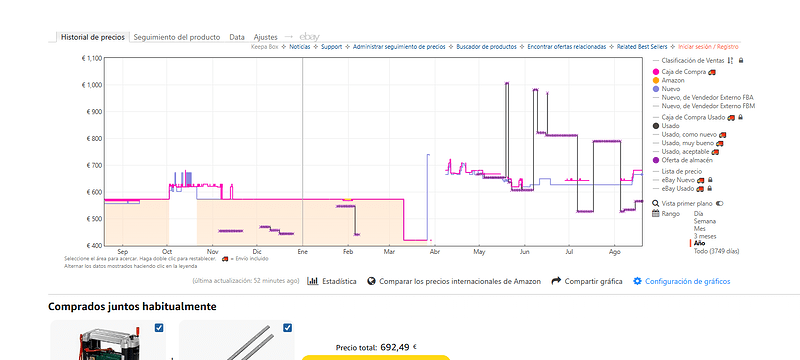The width and height of the screenshot is (800, 360).
Task: Click the purple Oferta de almacén dot
Action: point(656,160)
